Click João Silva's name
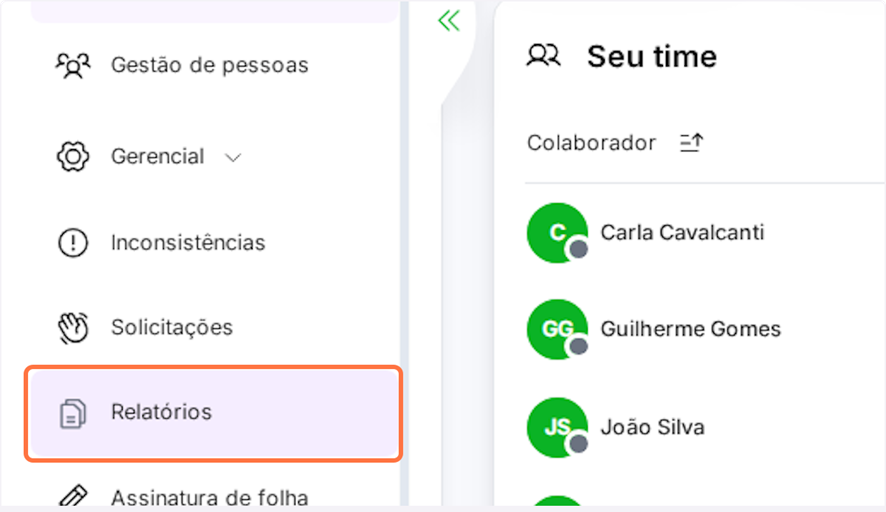The image size is (886, 512). click(x=652, y=427)
